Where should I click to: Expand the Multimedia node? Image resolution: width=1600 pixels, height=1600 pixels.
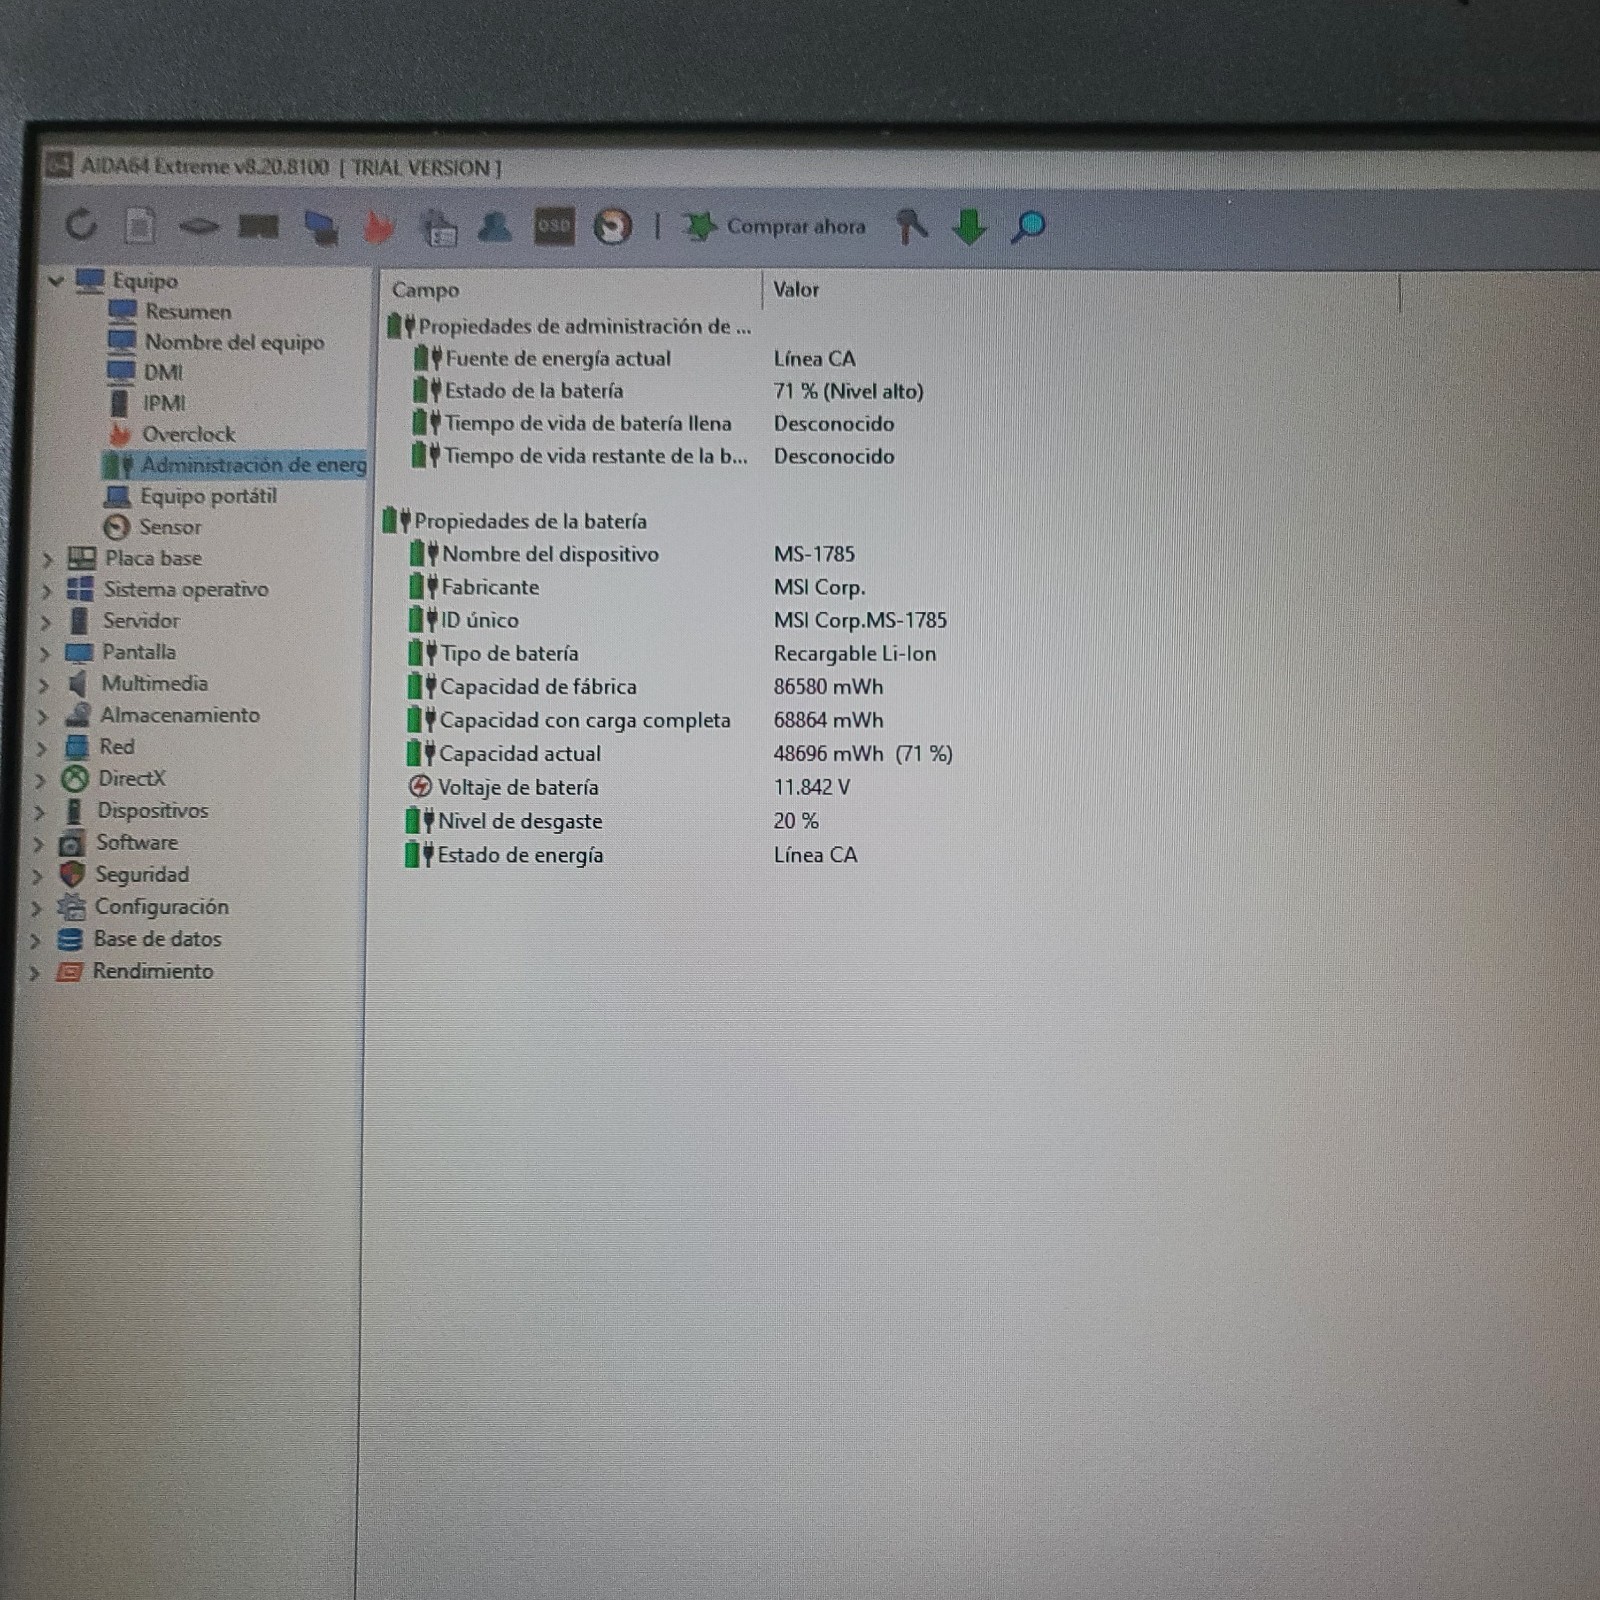[42, 685]
